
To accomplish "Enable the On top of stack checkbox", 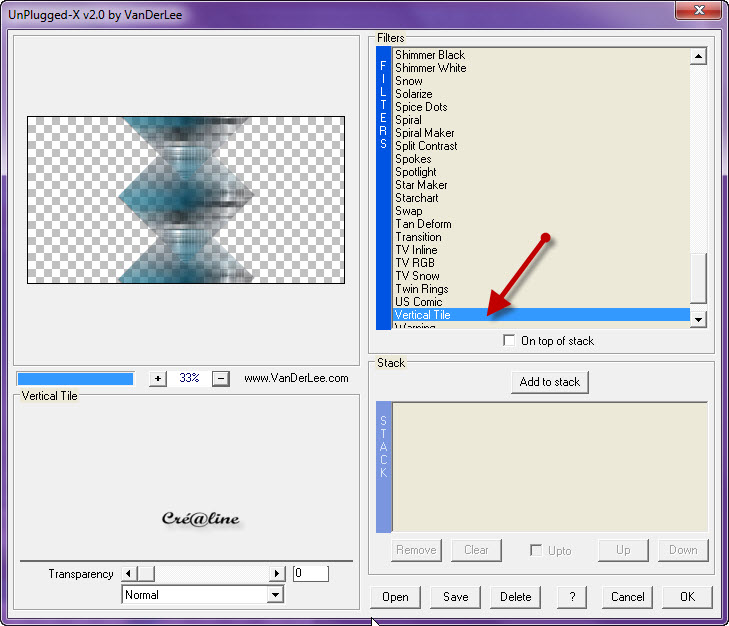I will [x=510, y=341].
